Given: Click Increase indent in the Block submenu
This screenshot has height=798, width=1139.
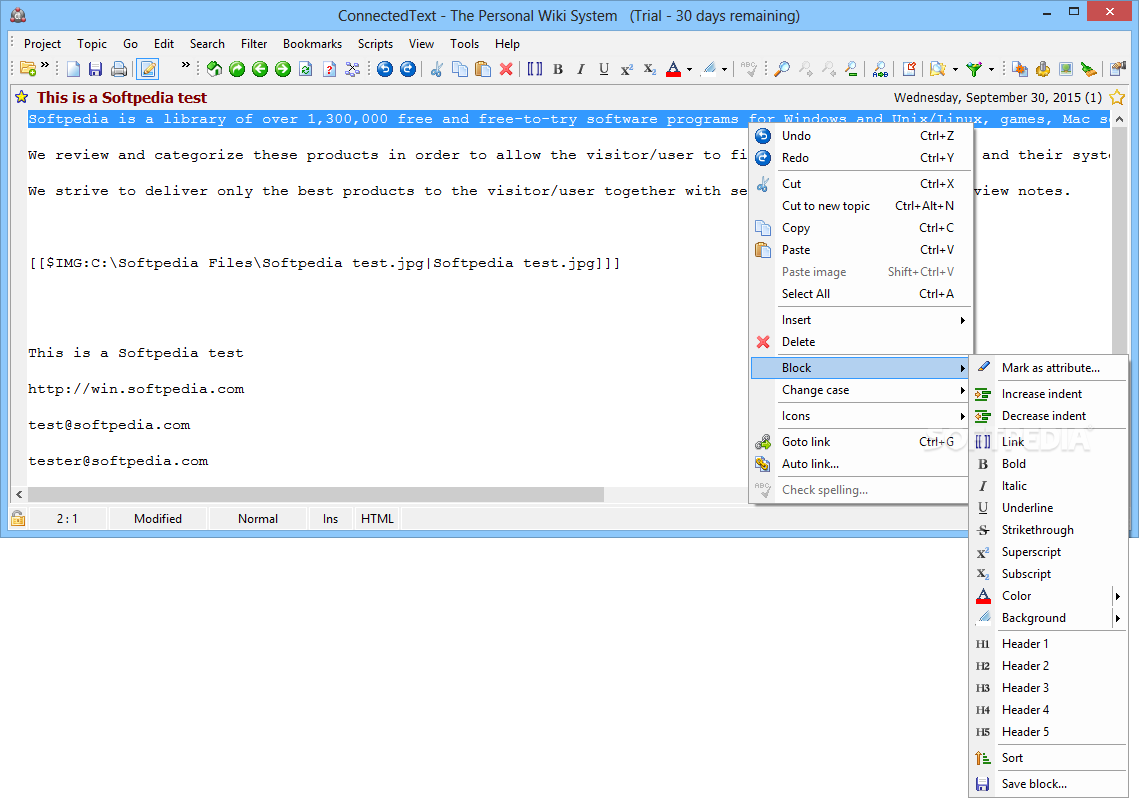Looking at the screenshot, I should click(1049, 394).
